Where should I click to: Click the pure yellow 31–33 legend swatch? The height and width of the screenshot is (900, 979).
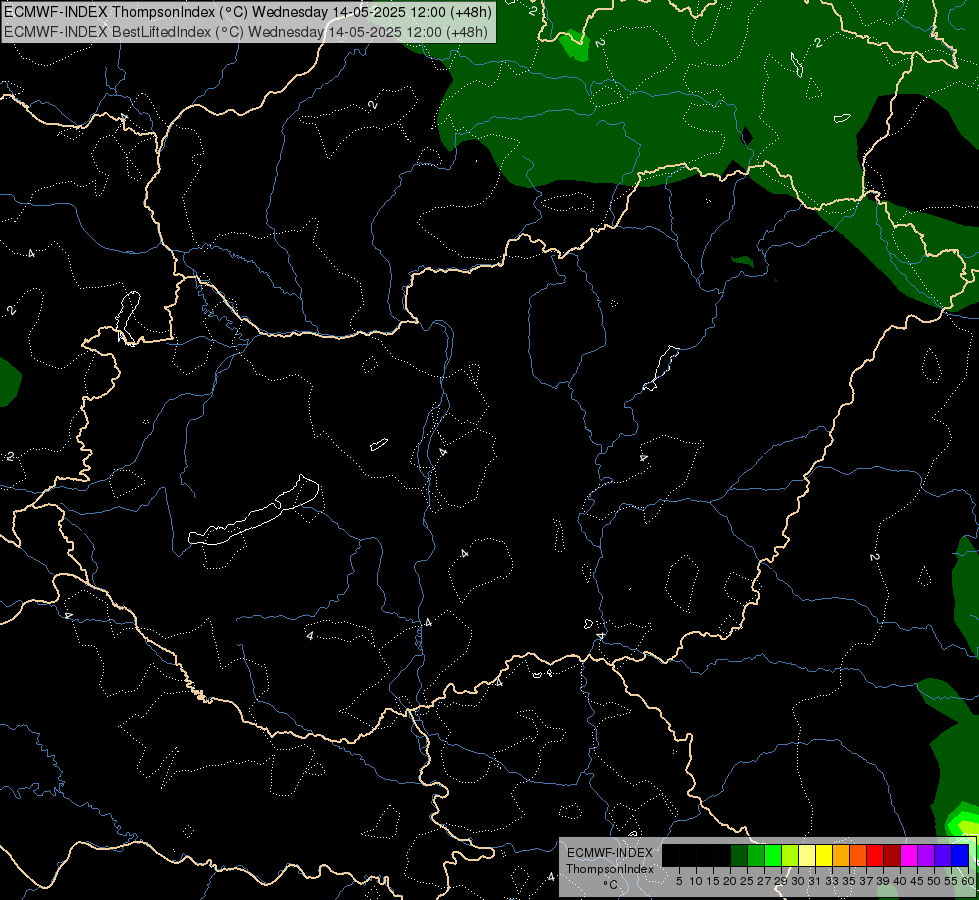click(x=824, y=855)
